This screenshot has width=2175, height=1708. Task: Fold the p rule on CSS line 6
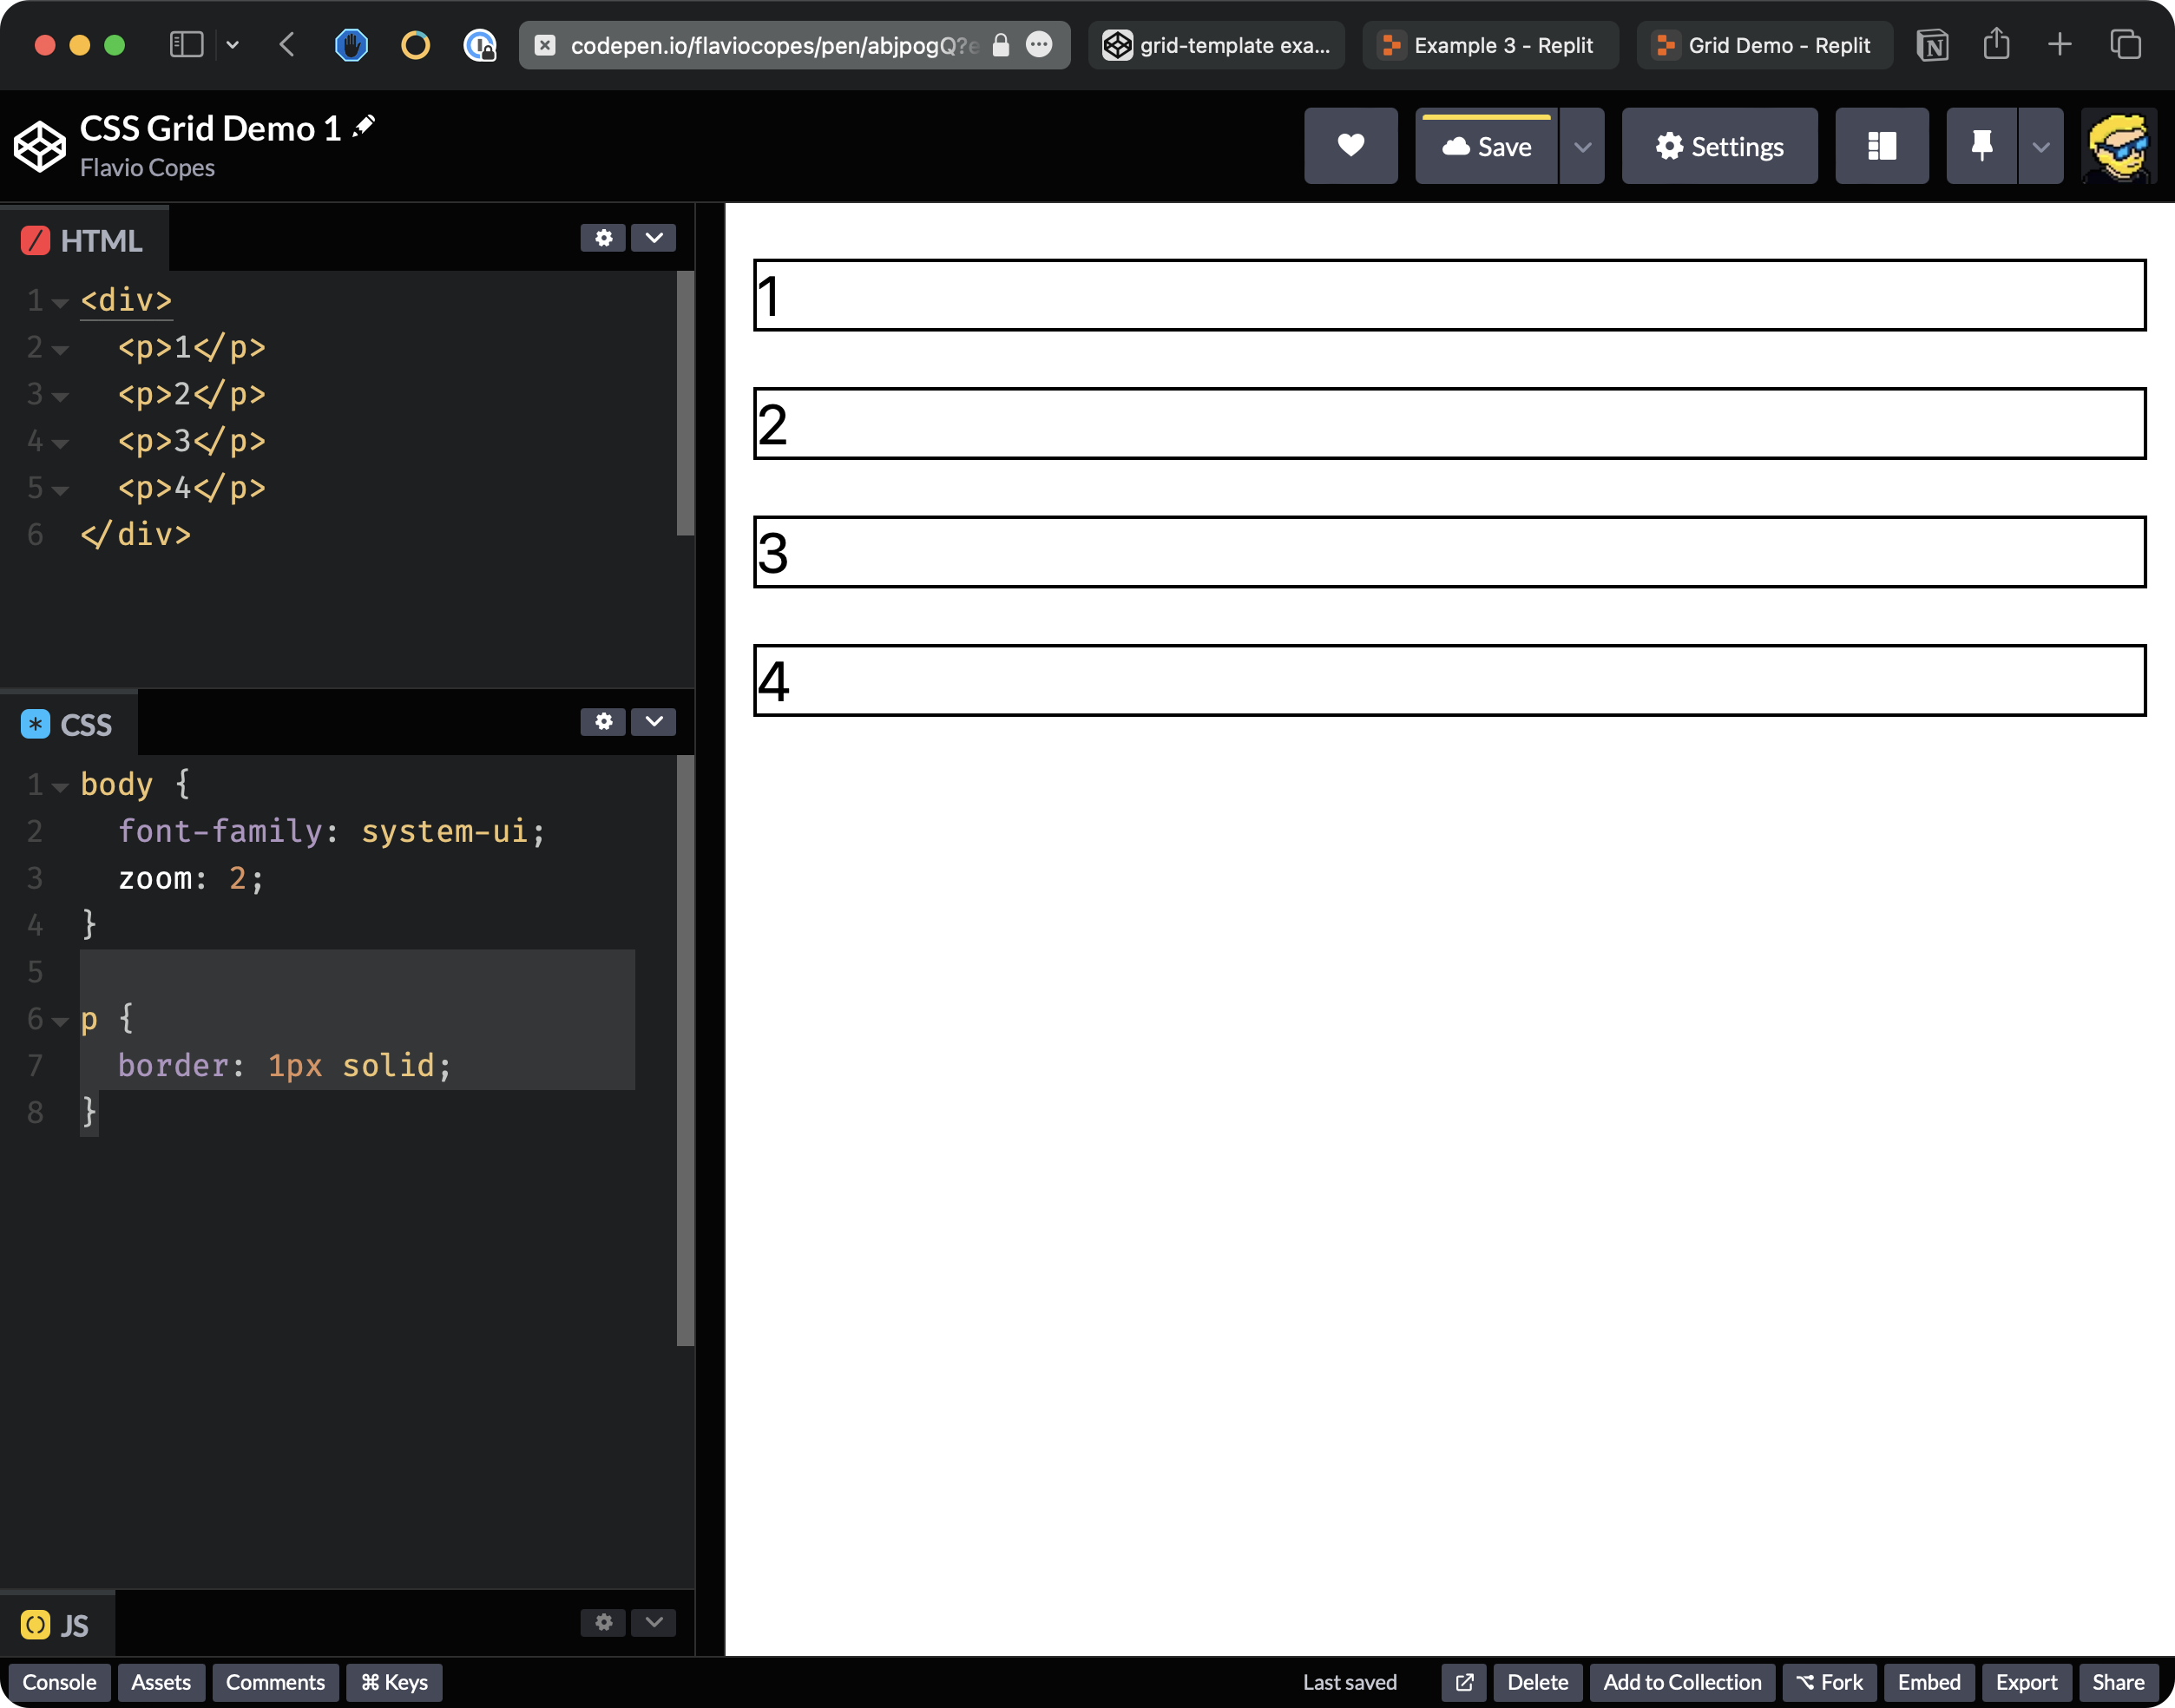click(60, 1021)
